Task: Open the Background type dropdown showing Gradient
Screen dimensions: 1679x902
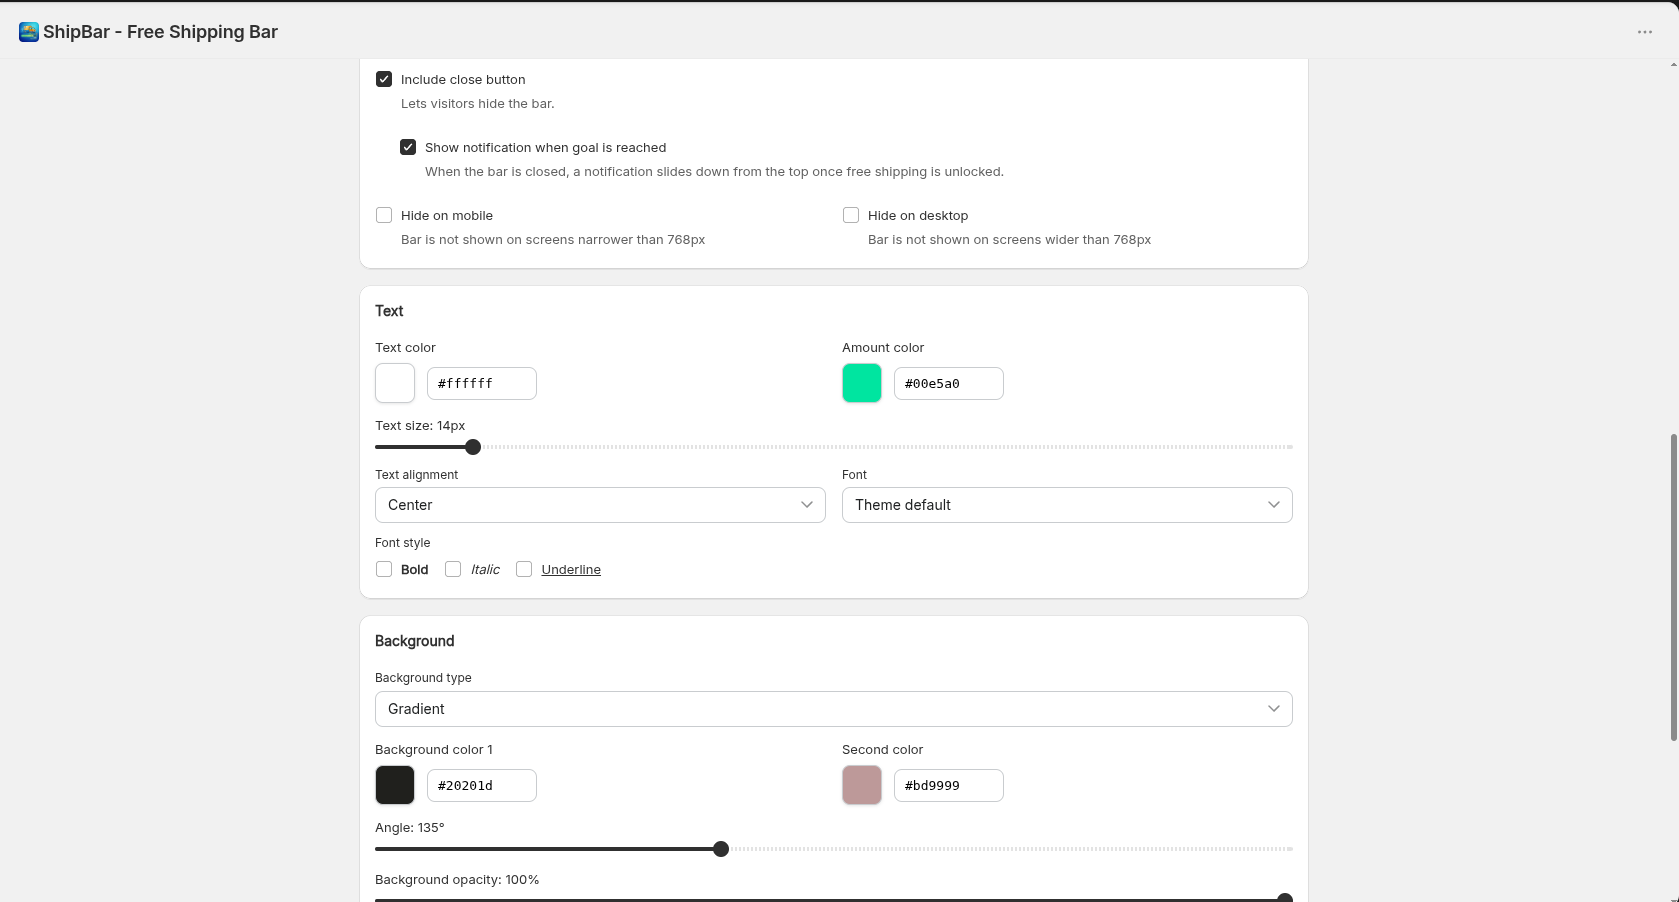Action: pyautogui.click(x=834, y=709)
